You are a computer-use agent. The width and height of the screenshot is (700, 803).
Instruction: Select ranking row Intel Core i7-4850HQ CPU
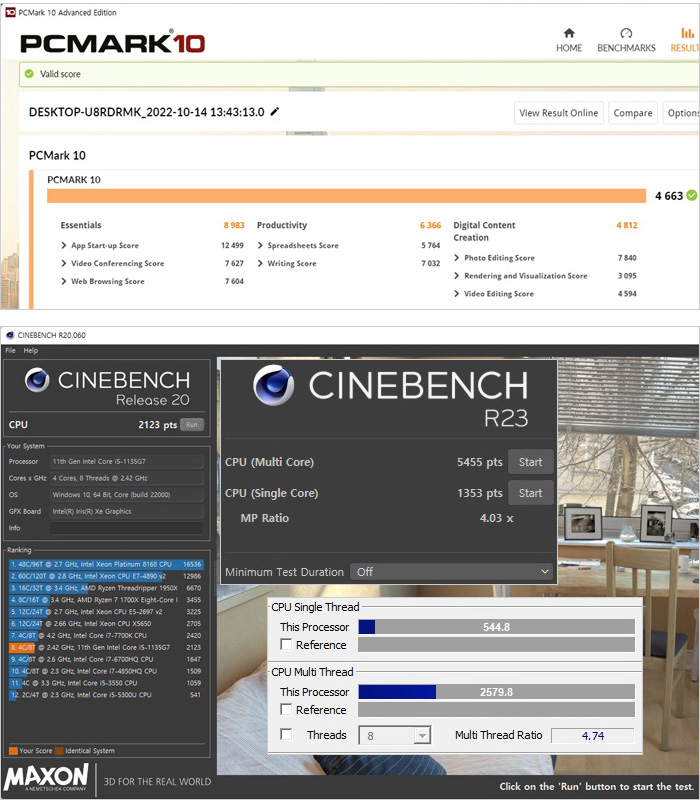click(106, 671)
